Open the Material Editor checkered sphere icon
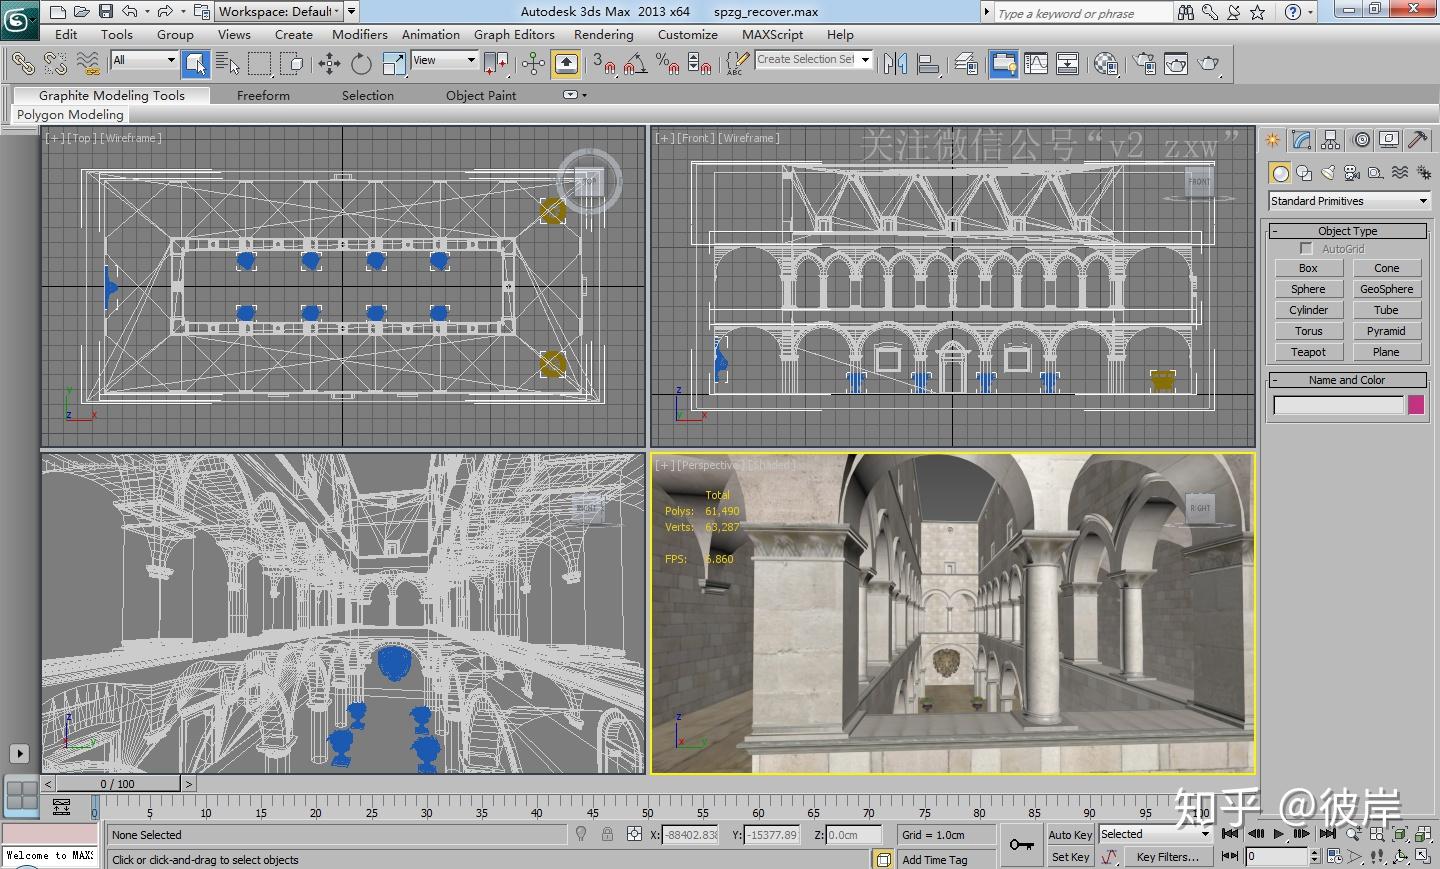Viewport: 1440px width, 869px height. tap(1106, 65)
